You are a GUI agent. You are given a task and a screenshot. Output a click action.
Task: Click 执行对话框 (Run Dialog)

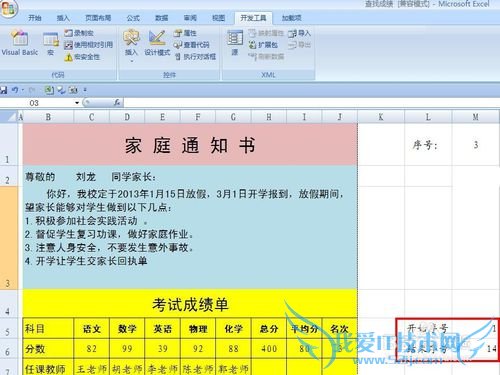point(195,57)
